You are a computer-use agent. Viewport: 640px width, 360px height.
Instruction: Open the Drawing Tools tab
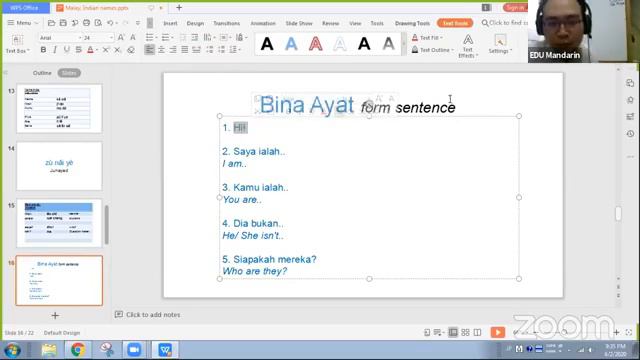tap(412, 23)
